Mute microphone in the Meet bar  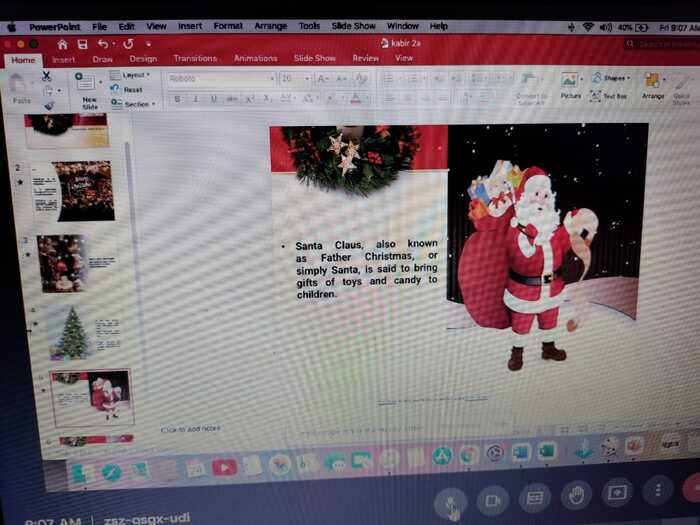click(x=451, y=502)
